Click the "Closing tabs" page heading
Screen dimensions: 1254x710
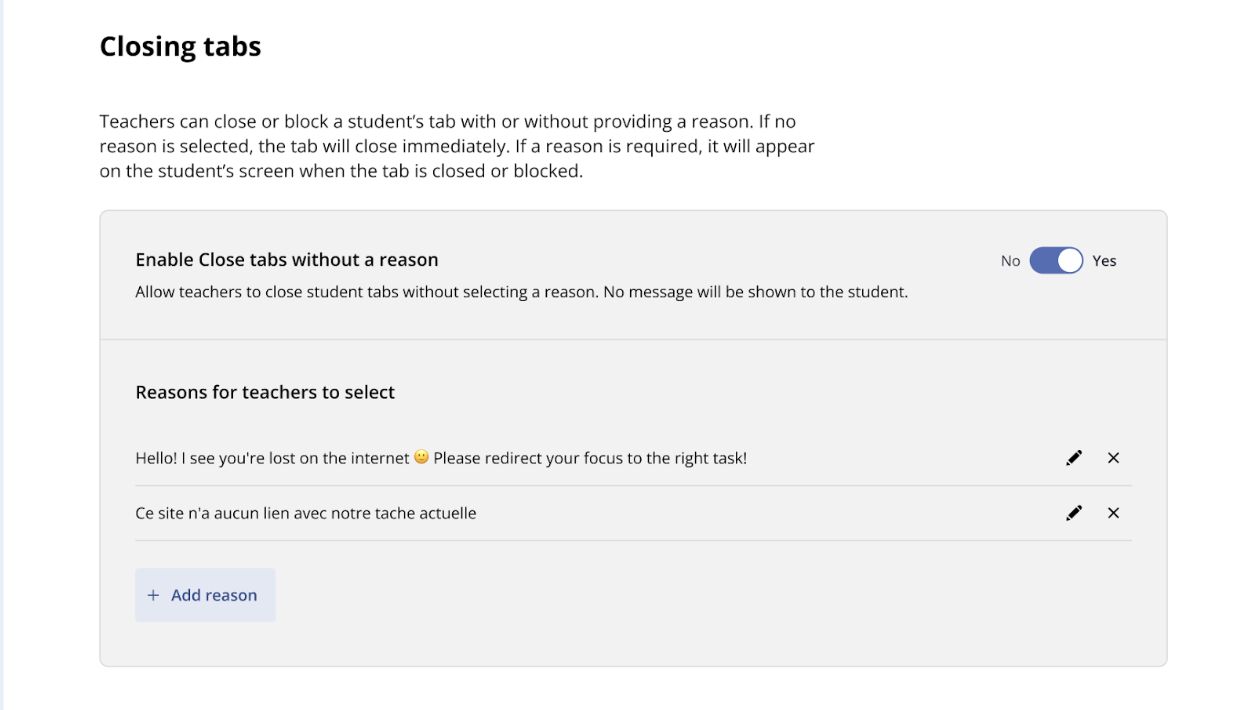pos(180,47)
